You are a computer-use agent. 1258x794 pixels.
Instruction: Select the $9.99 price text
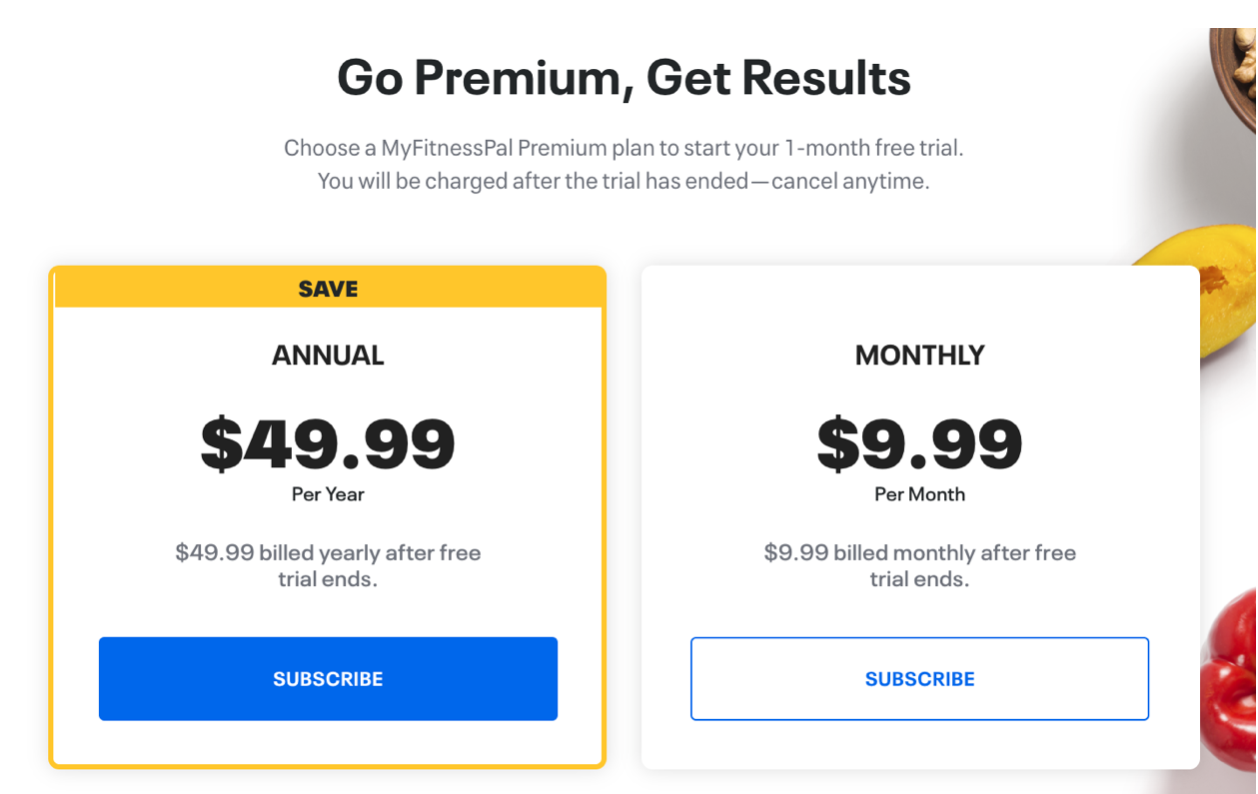(920, 444)
